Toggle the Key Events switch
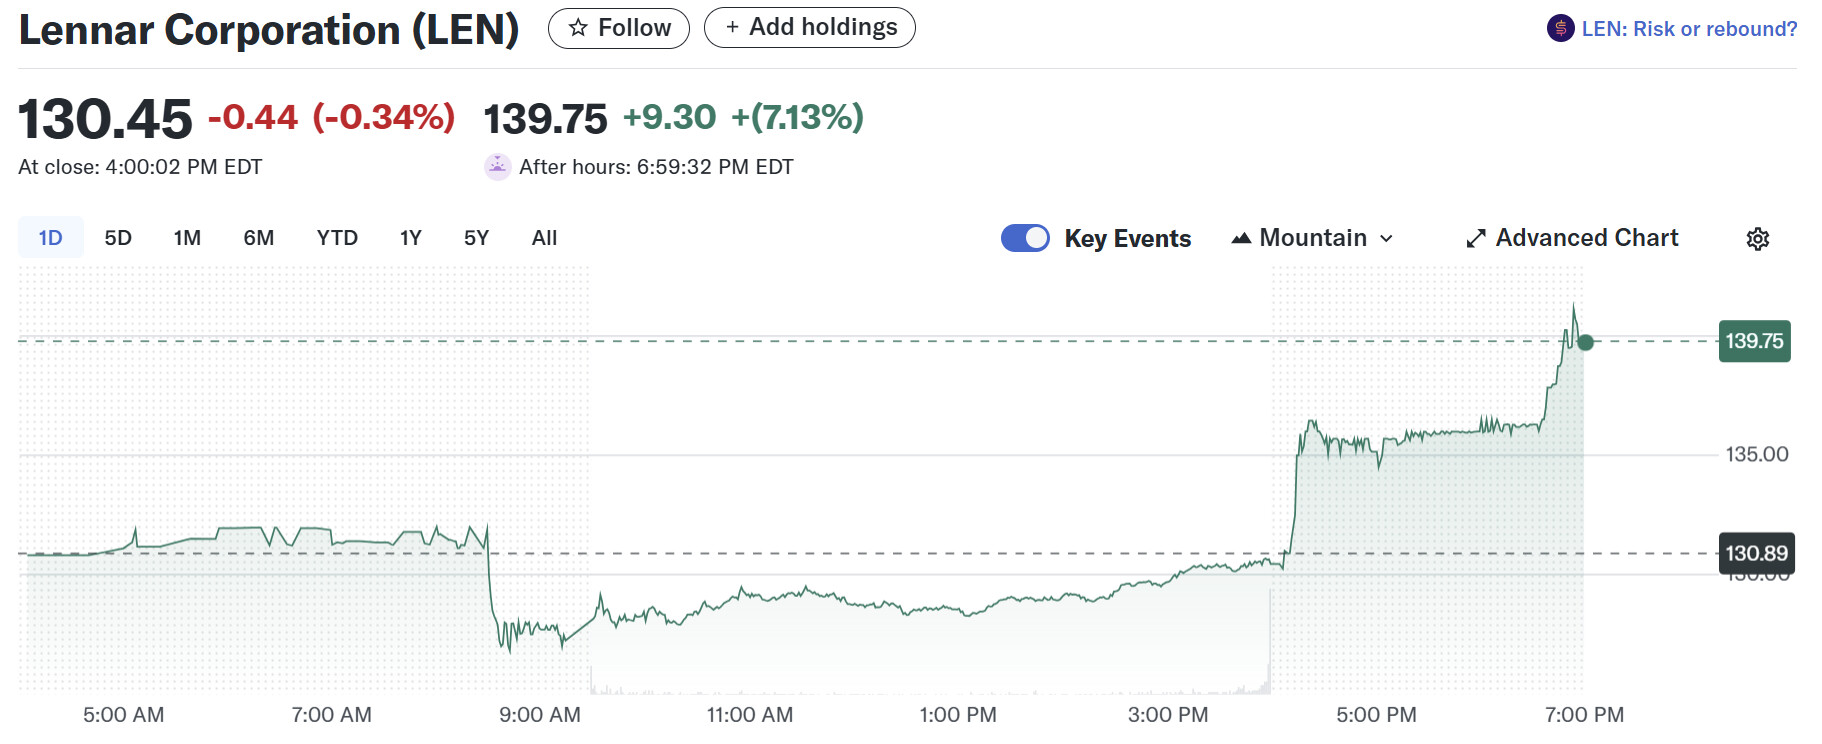The image size is (1822, 744). (x=1025, y=238)
